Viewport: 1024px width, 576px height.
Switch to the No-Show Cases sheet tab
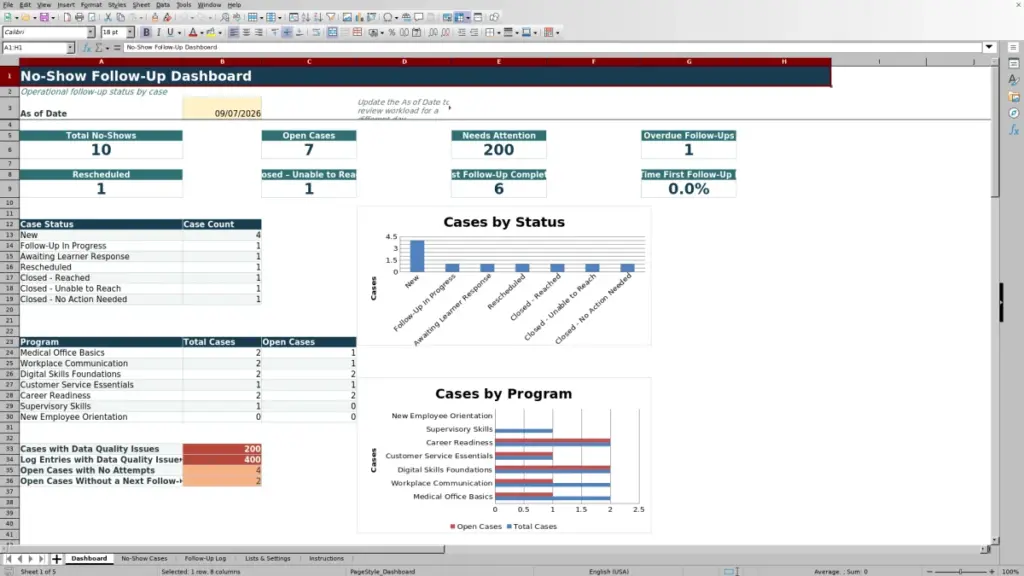pos(144,558)
